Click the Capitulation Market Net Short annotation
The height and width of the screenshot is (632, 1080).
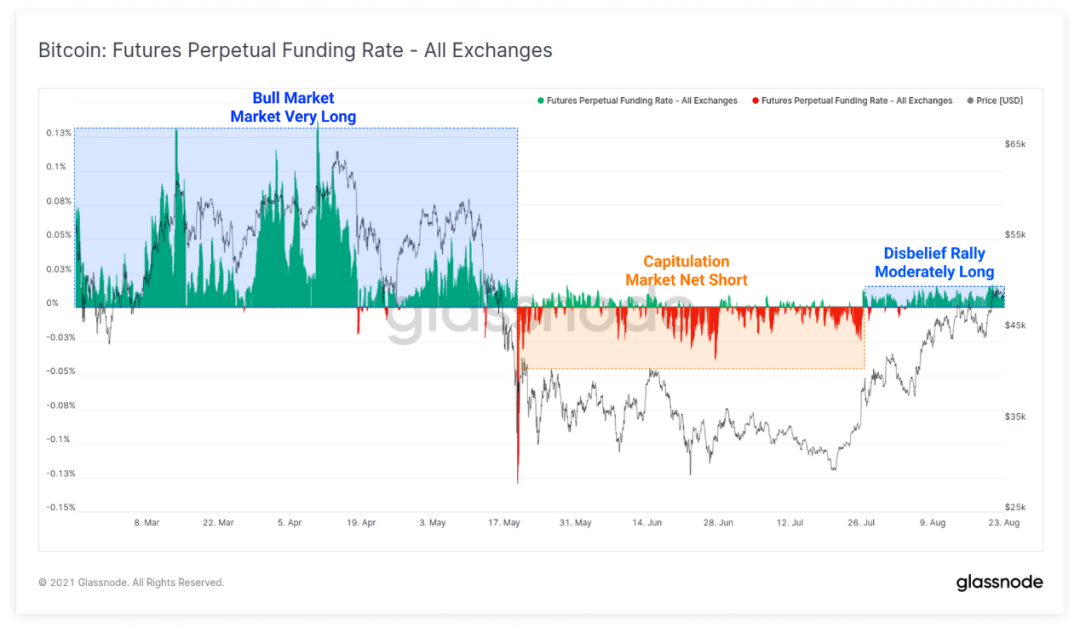(687, 271)
